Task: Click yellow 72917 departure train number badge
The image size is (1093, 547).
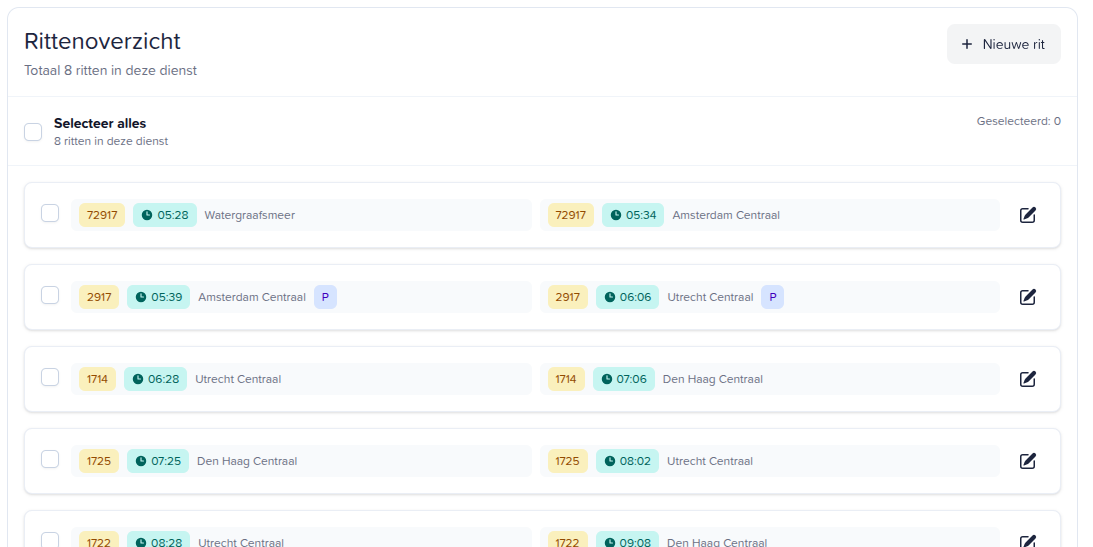Action: point(102,215)
